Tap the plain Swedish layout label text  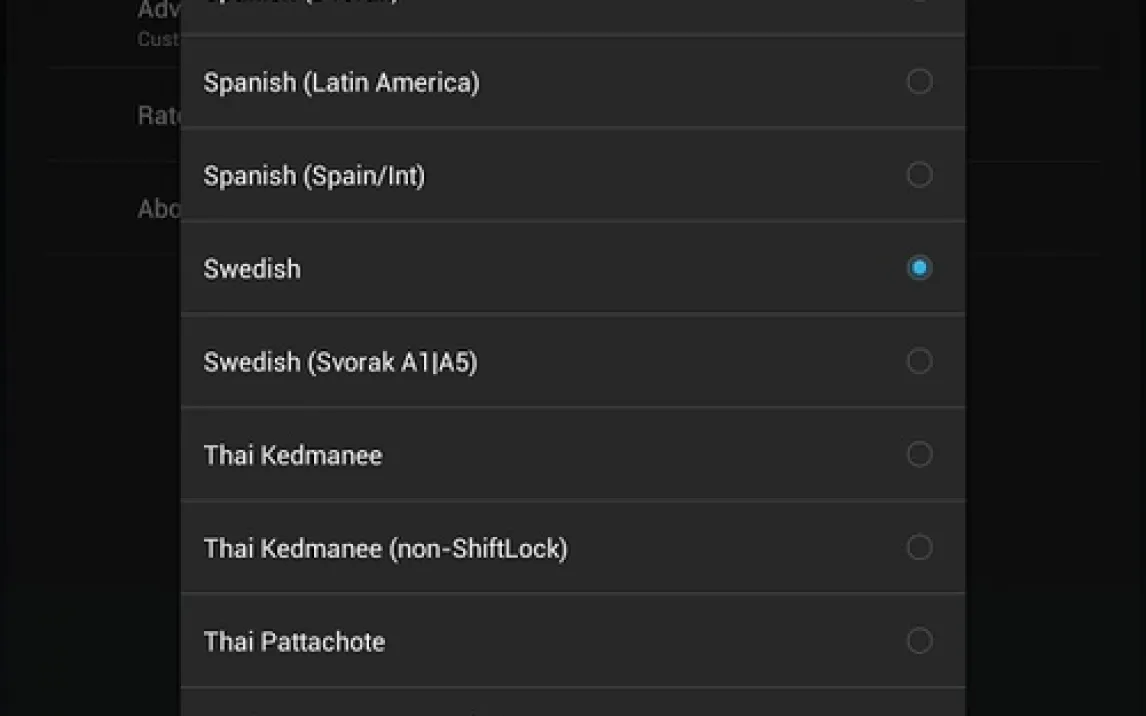tap(252, 269)
